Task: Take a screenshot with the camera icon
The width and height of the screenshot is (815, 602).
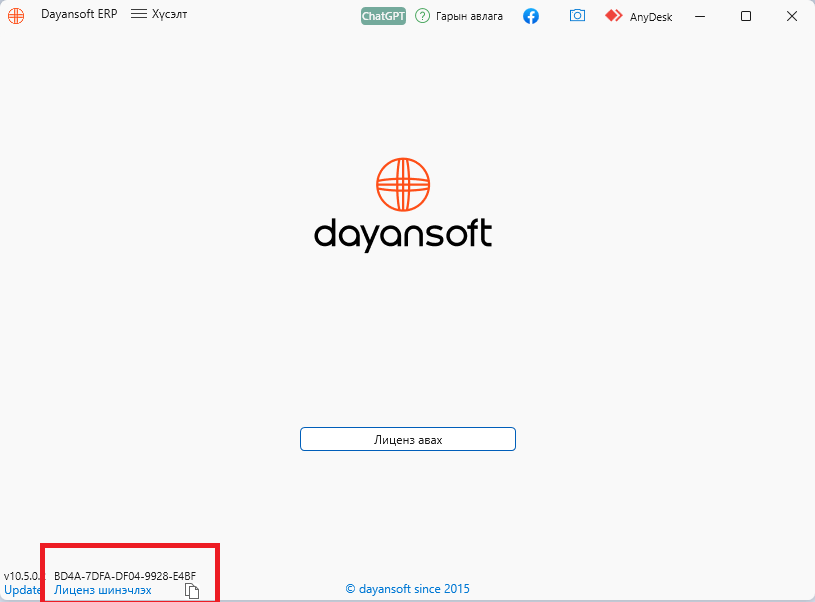Action: [577, 16]
